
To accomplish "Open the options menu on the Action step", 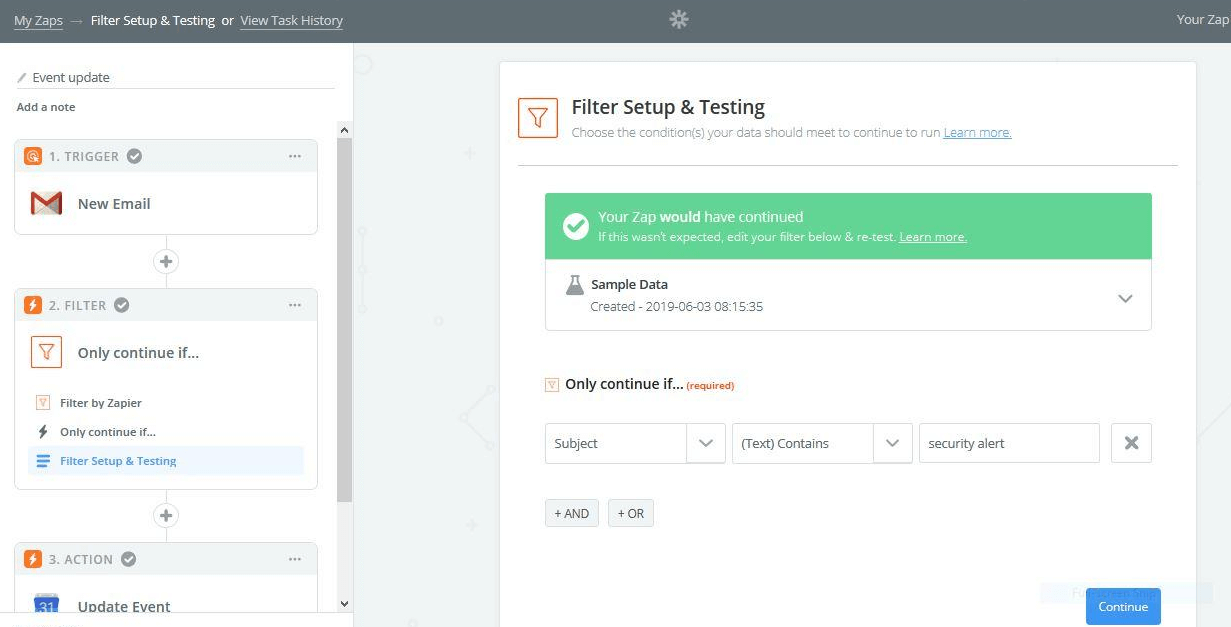I will [x=295, y=558].
